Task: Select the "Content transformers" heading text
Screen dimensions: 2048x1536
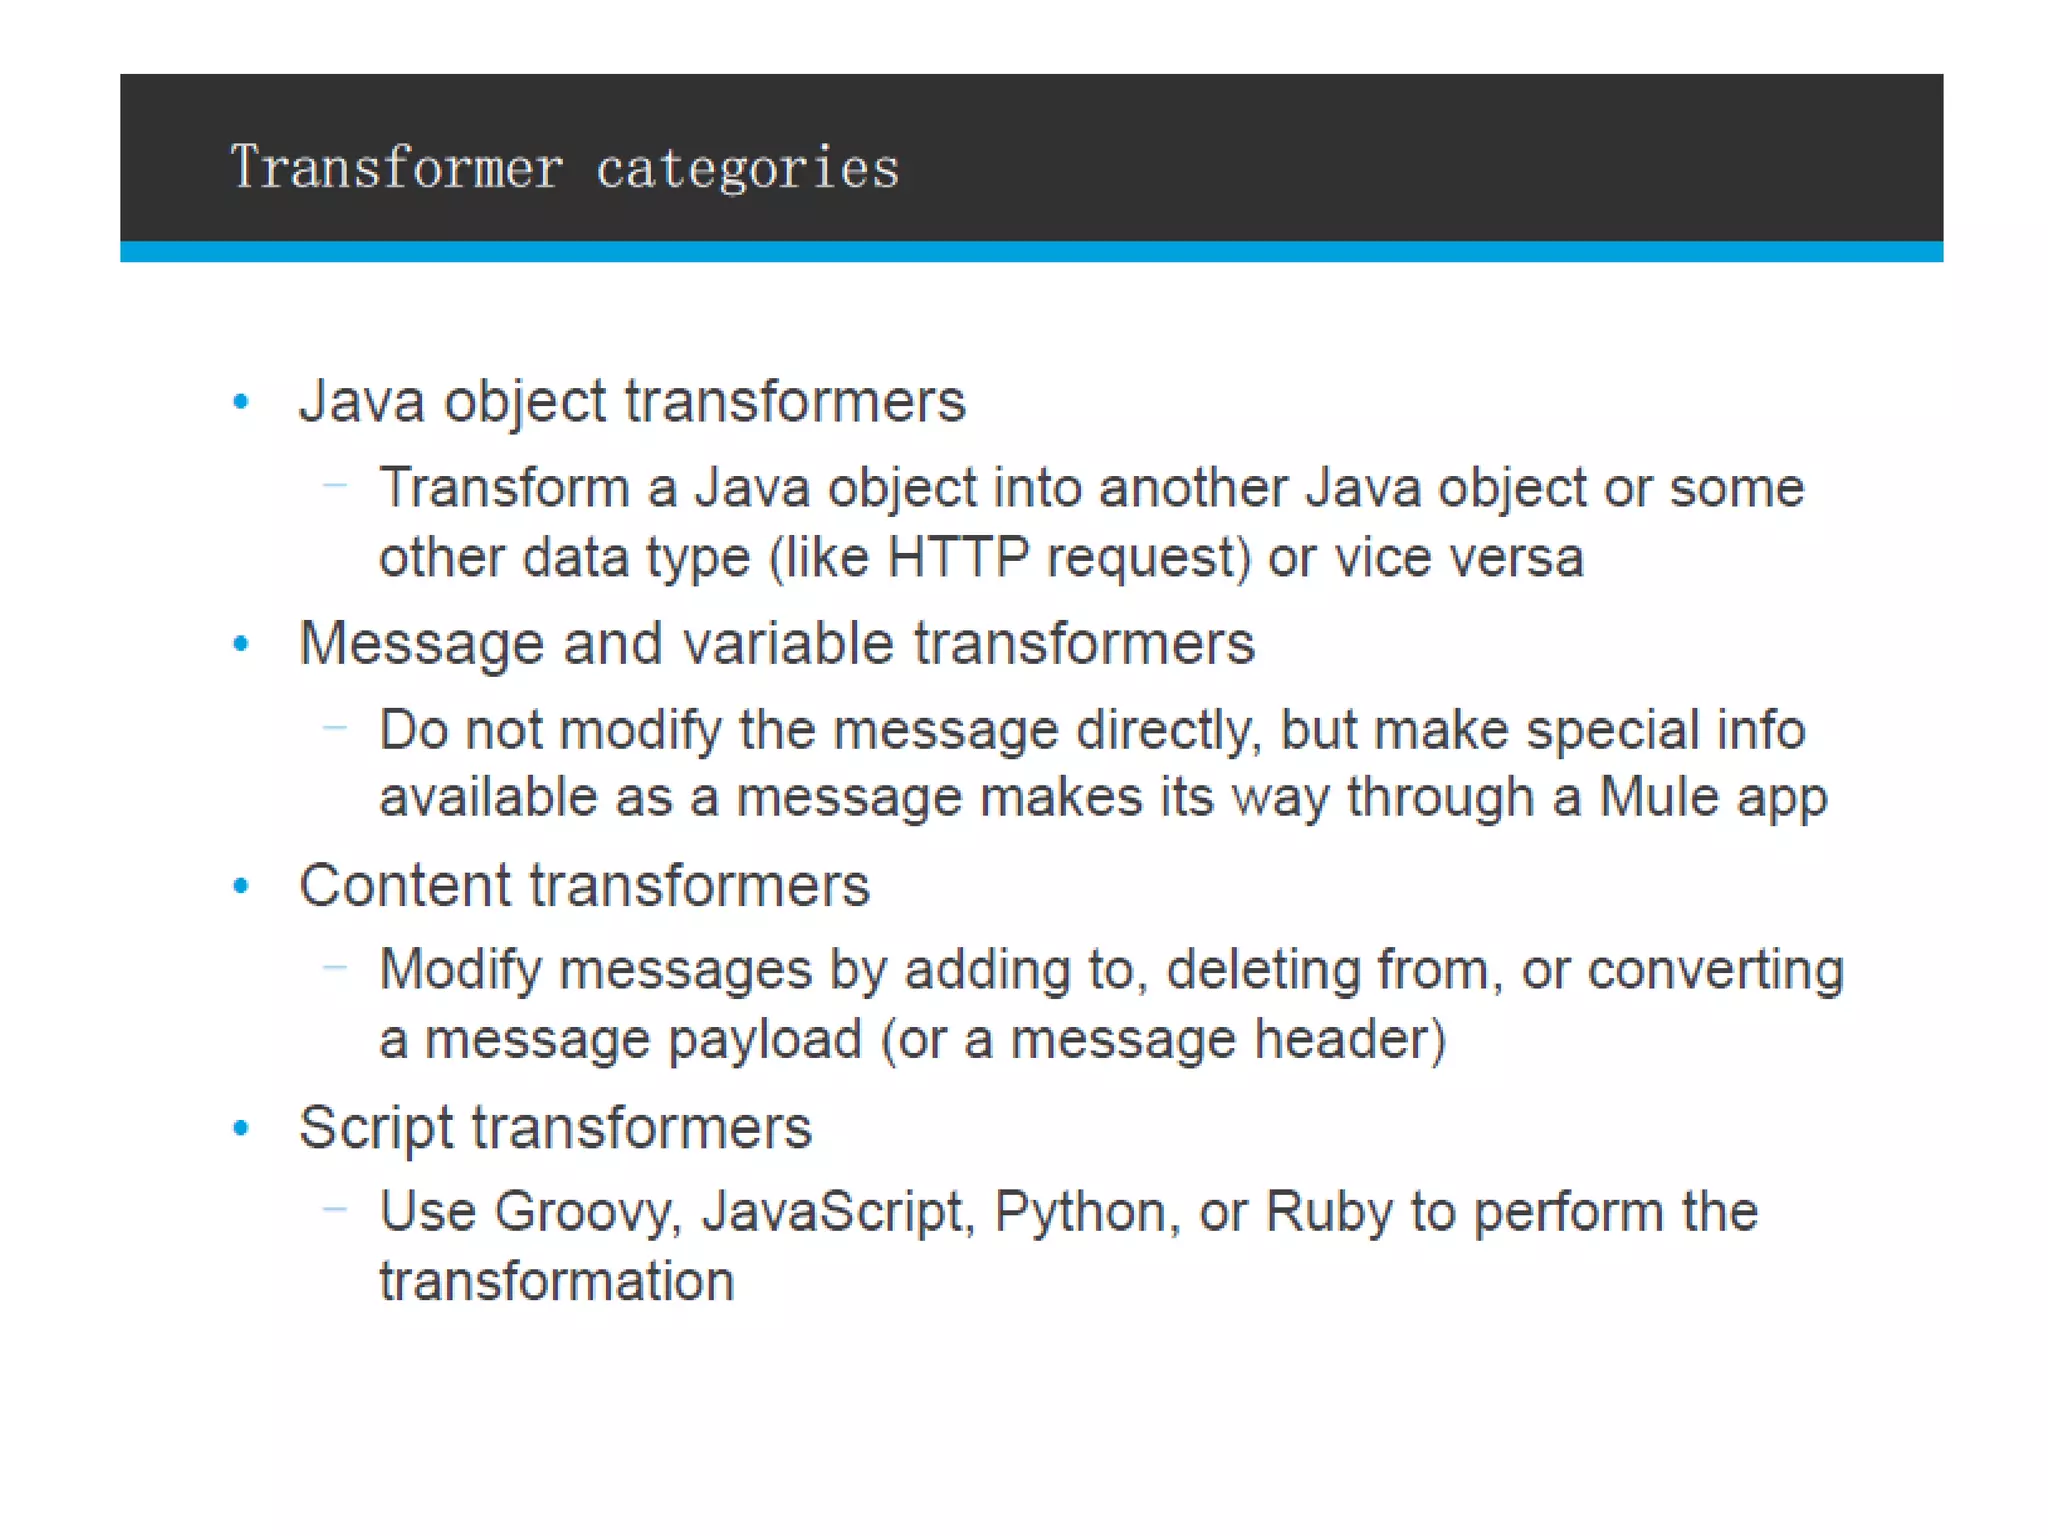Action: coord(584,885)
